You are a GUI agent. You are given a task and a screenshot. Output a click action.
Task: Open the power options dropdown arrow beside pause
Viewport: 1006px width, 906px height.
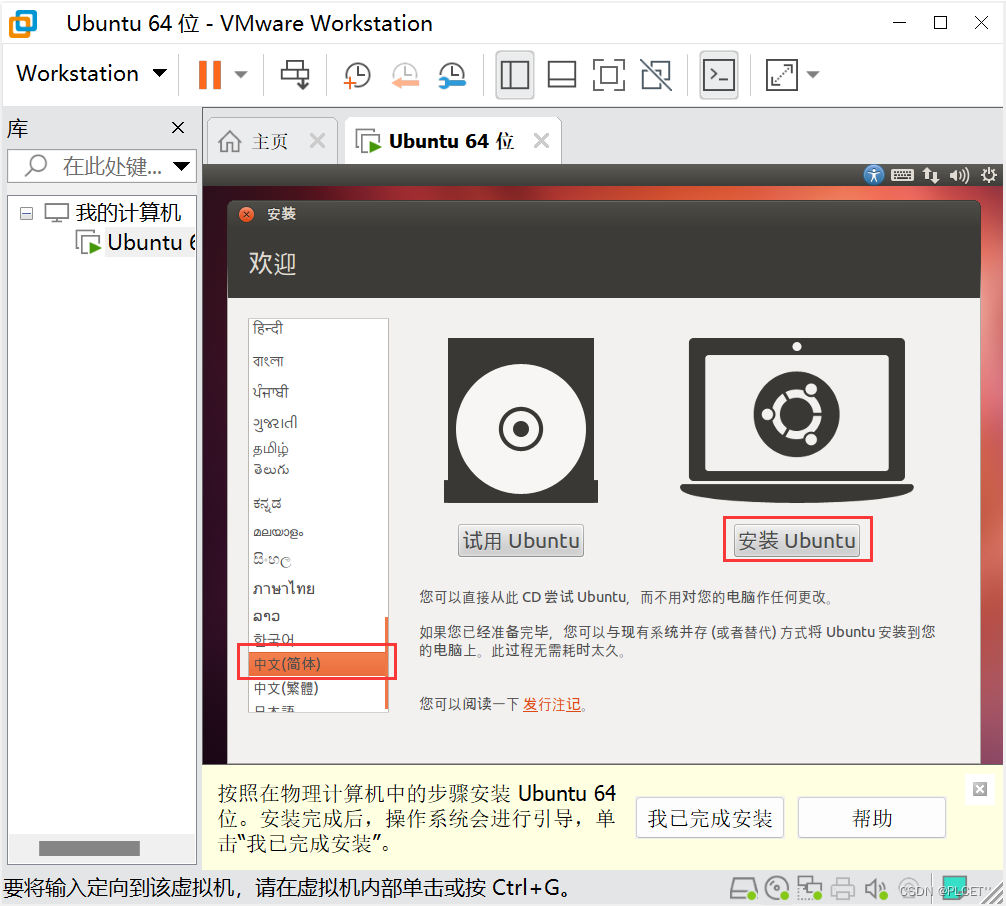(241, 74)
